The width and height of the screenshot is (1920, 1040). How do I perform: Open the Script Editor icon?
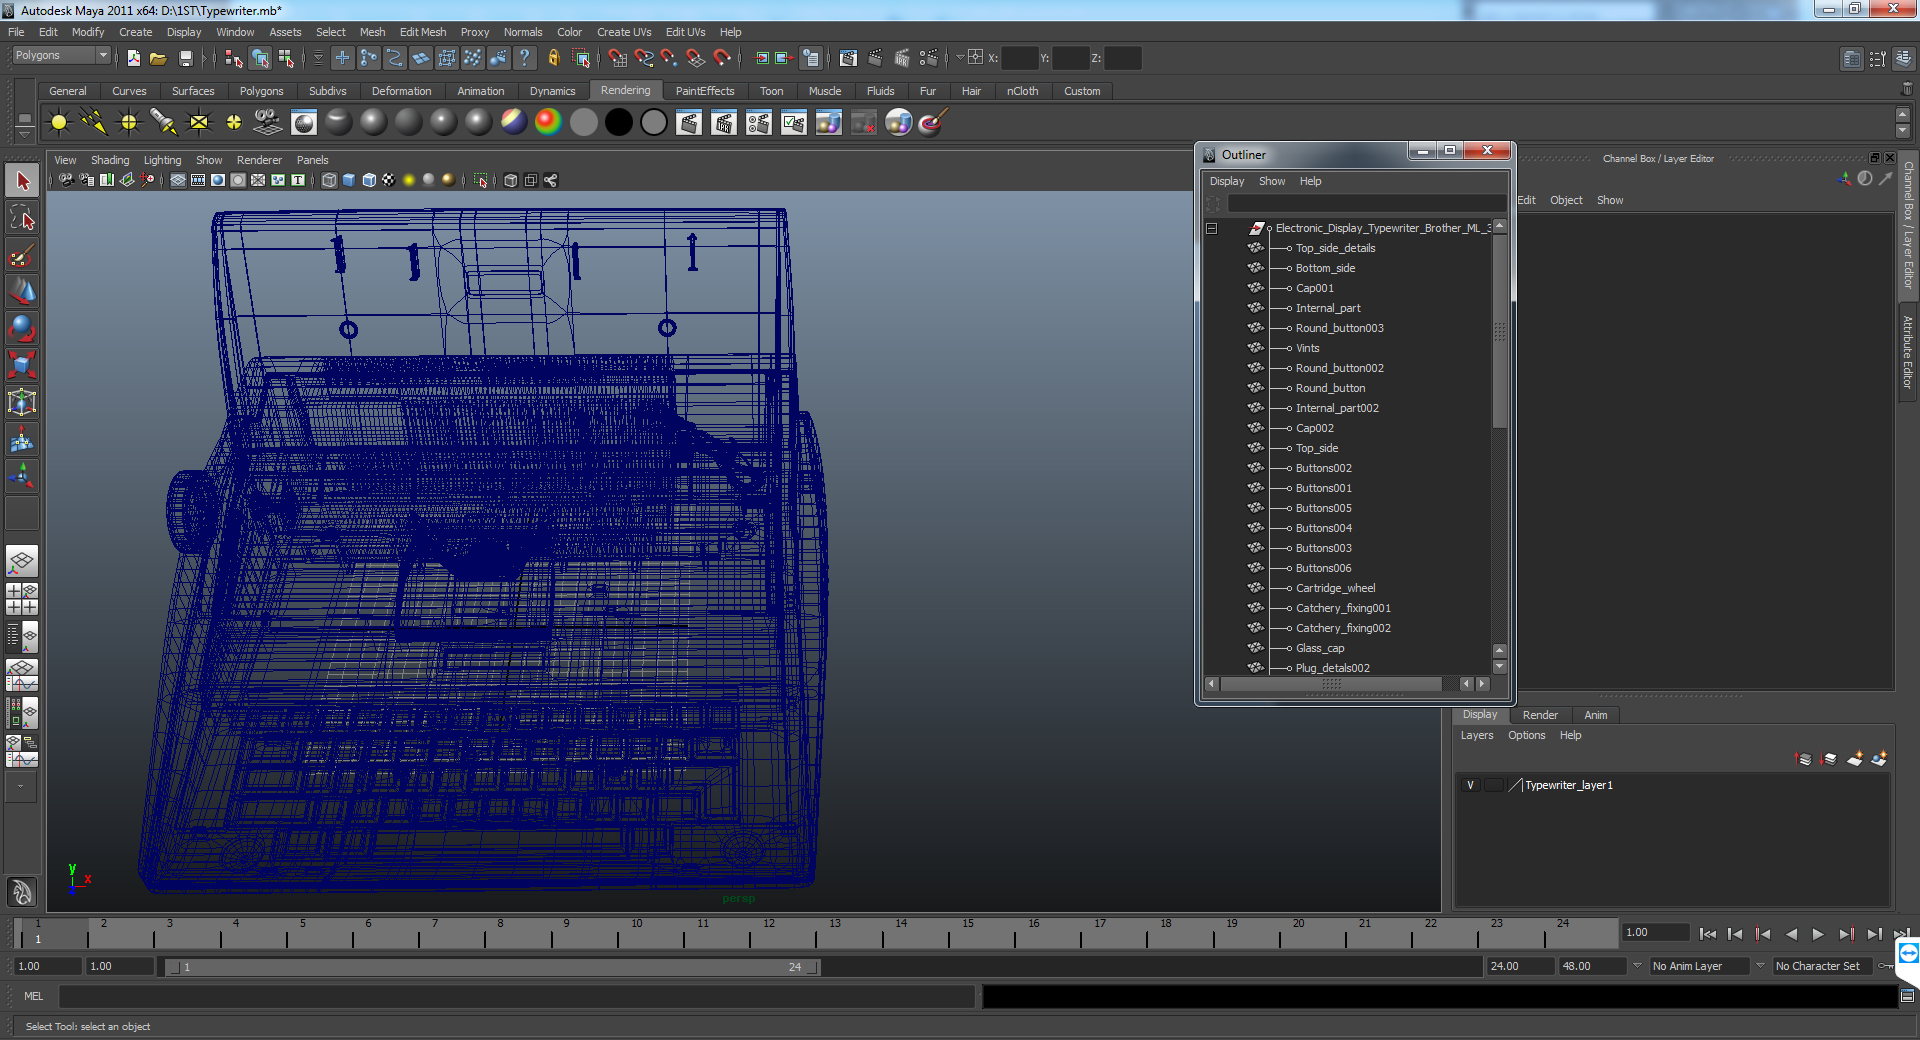1907,996
